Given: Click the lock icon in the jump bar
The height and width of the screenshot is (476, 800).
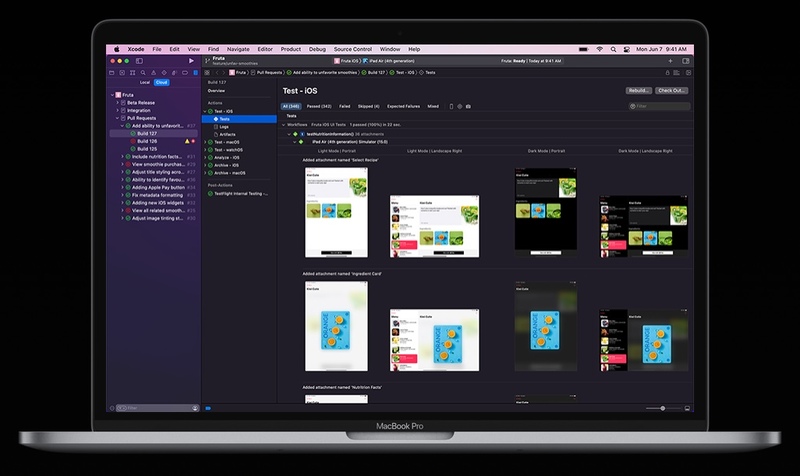Looking at the screenshot, I should (x=667, y=72).
